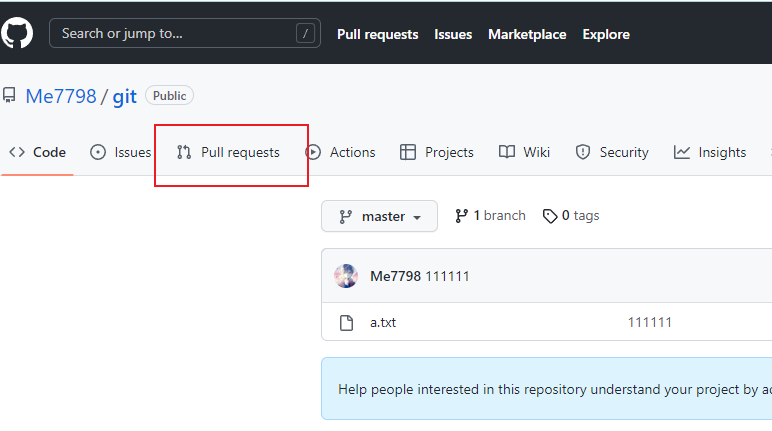772x431 pixels.
Task: Open Me7798 commit author link
Action: (395, 276)
